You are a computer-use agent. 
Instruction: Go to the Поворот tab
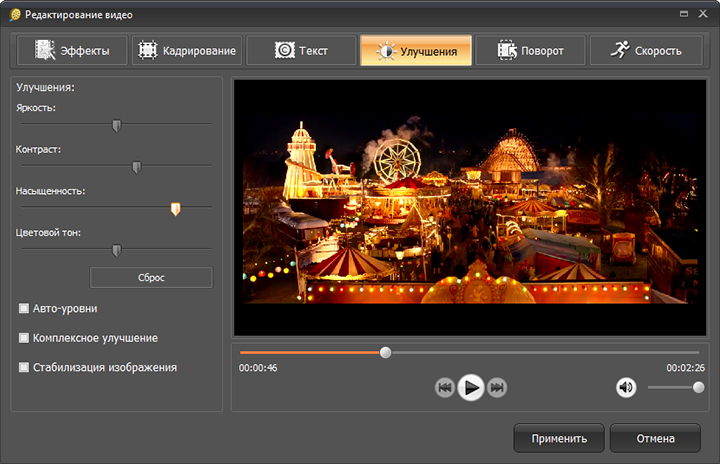click(x=529, y=50)
